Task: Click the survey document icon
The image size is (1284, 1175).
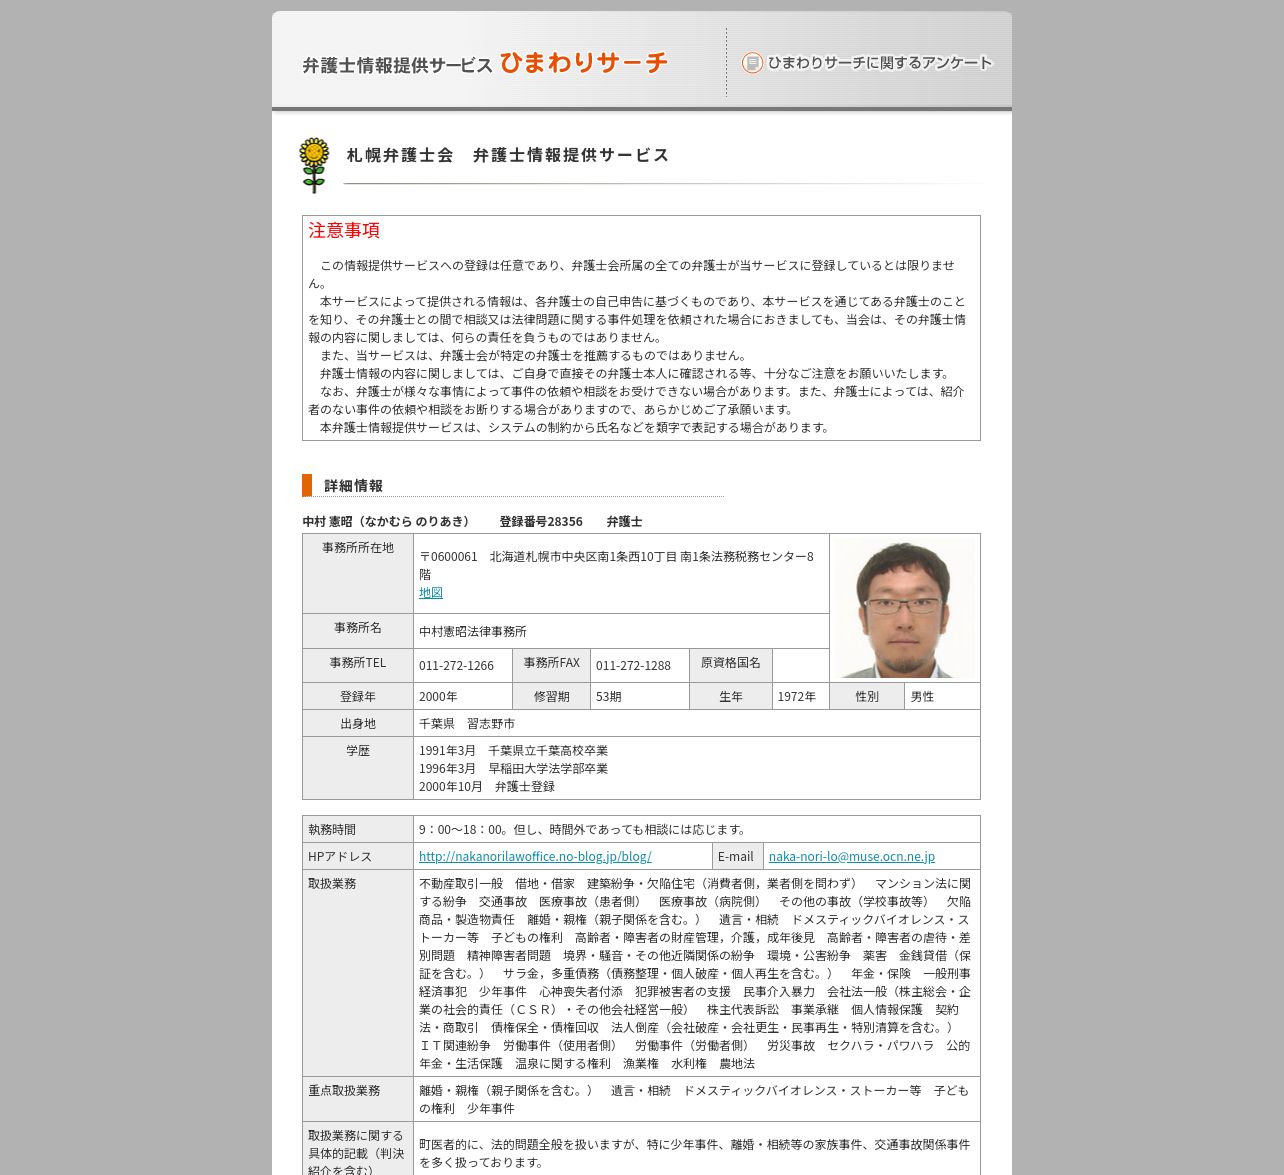Action: [x=752, y=63]
